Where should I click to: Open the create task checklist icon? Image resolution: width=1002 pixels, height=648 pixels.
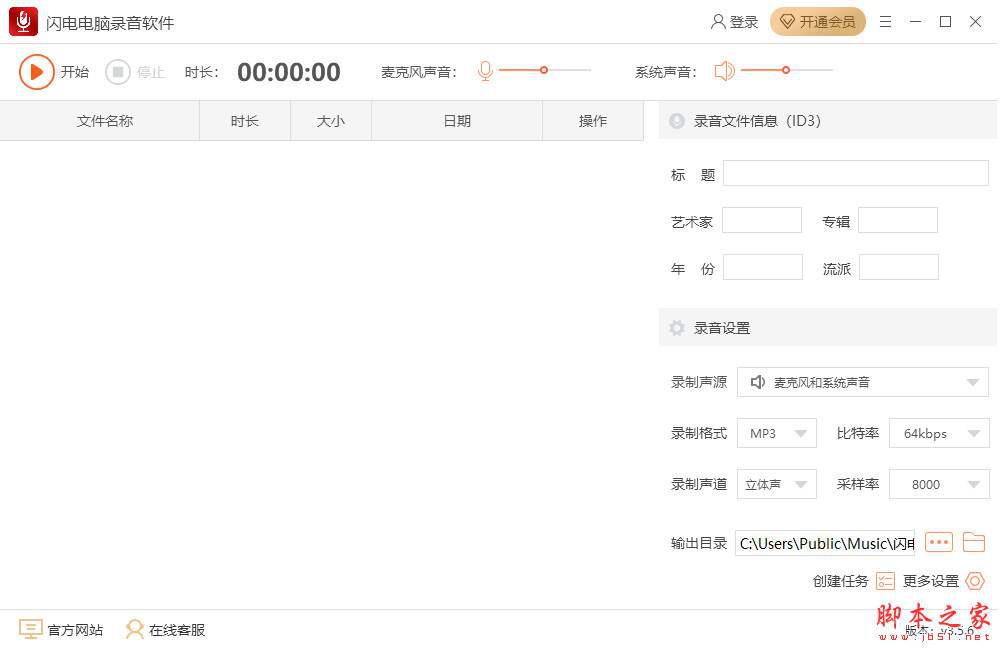tap(884, 580)
